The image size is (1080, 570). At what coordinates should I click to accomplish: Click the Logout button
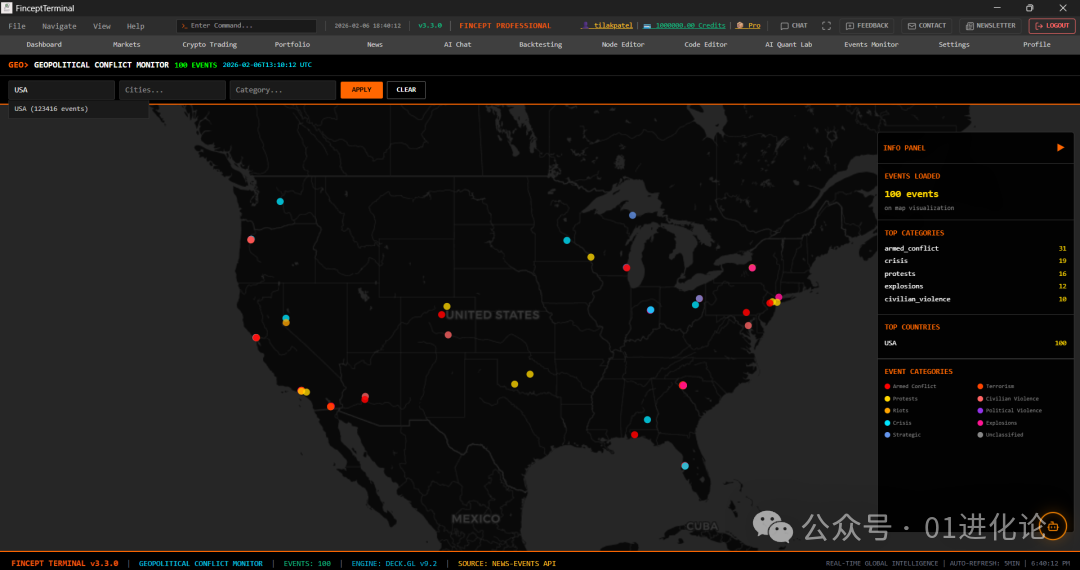1052,26
